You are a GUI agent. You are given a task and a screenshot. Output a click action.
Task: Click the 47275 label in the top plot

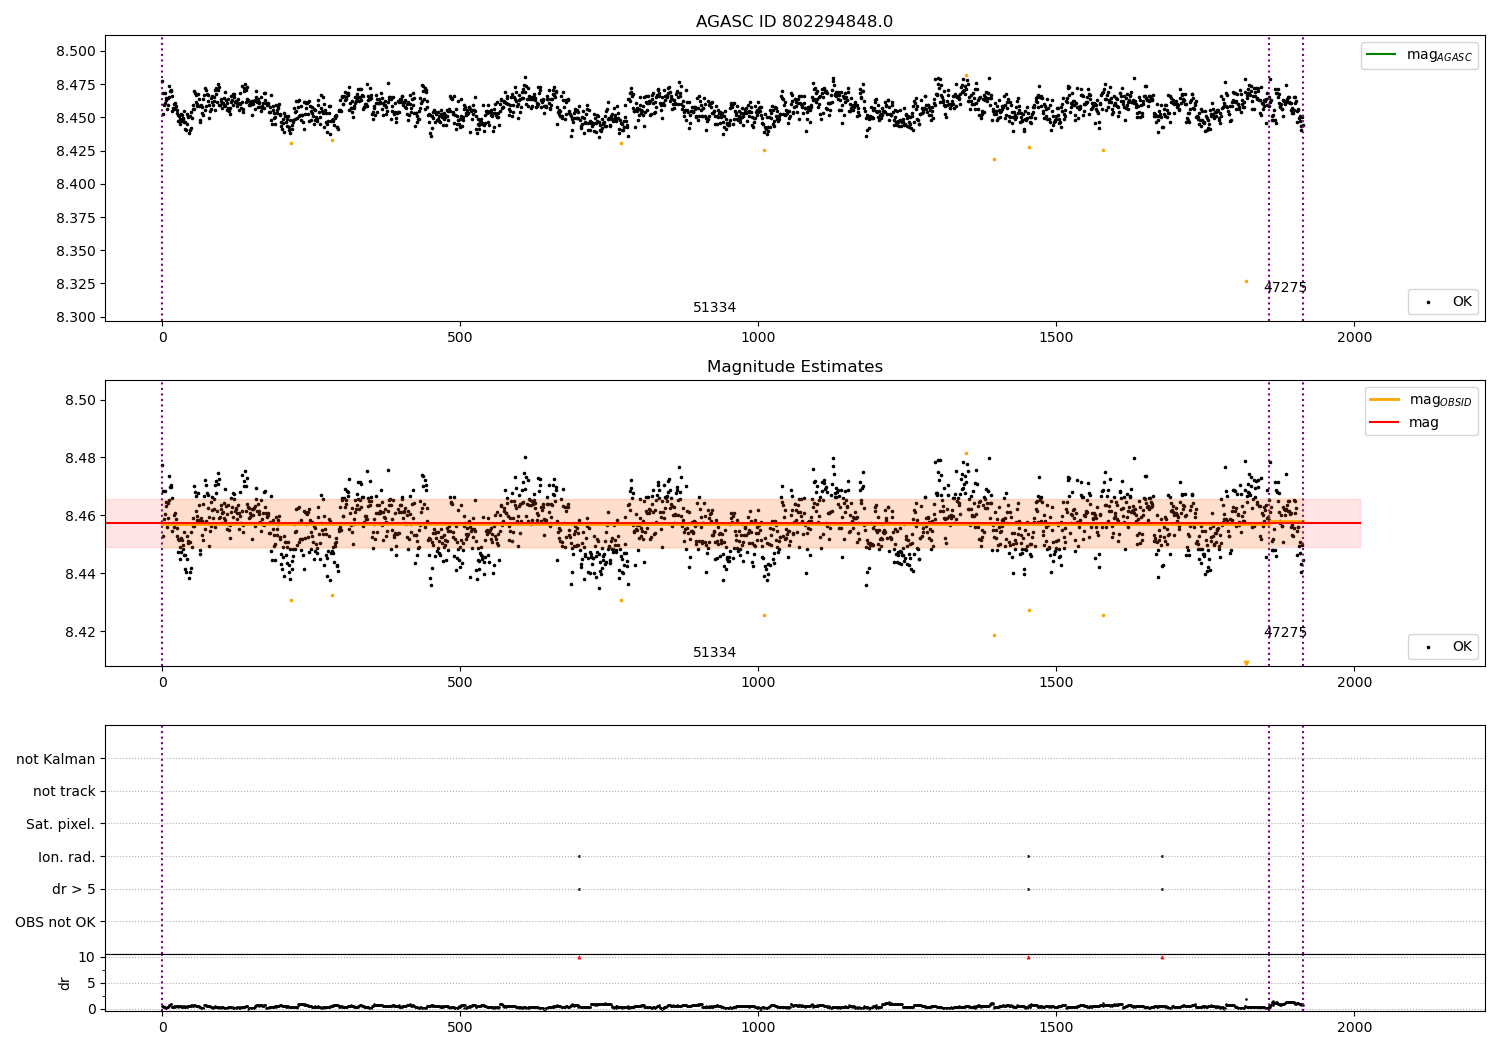(1285, 288)
